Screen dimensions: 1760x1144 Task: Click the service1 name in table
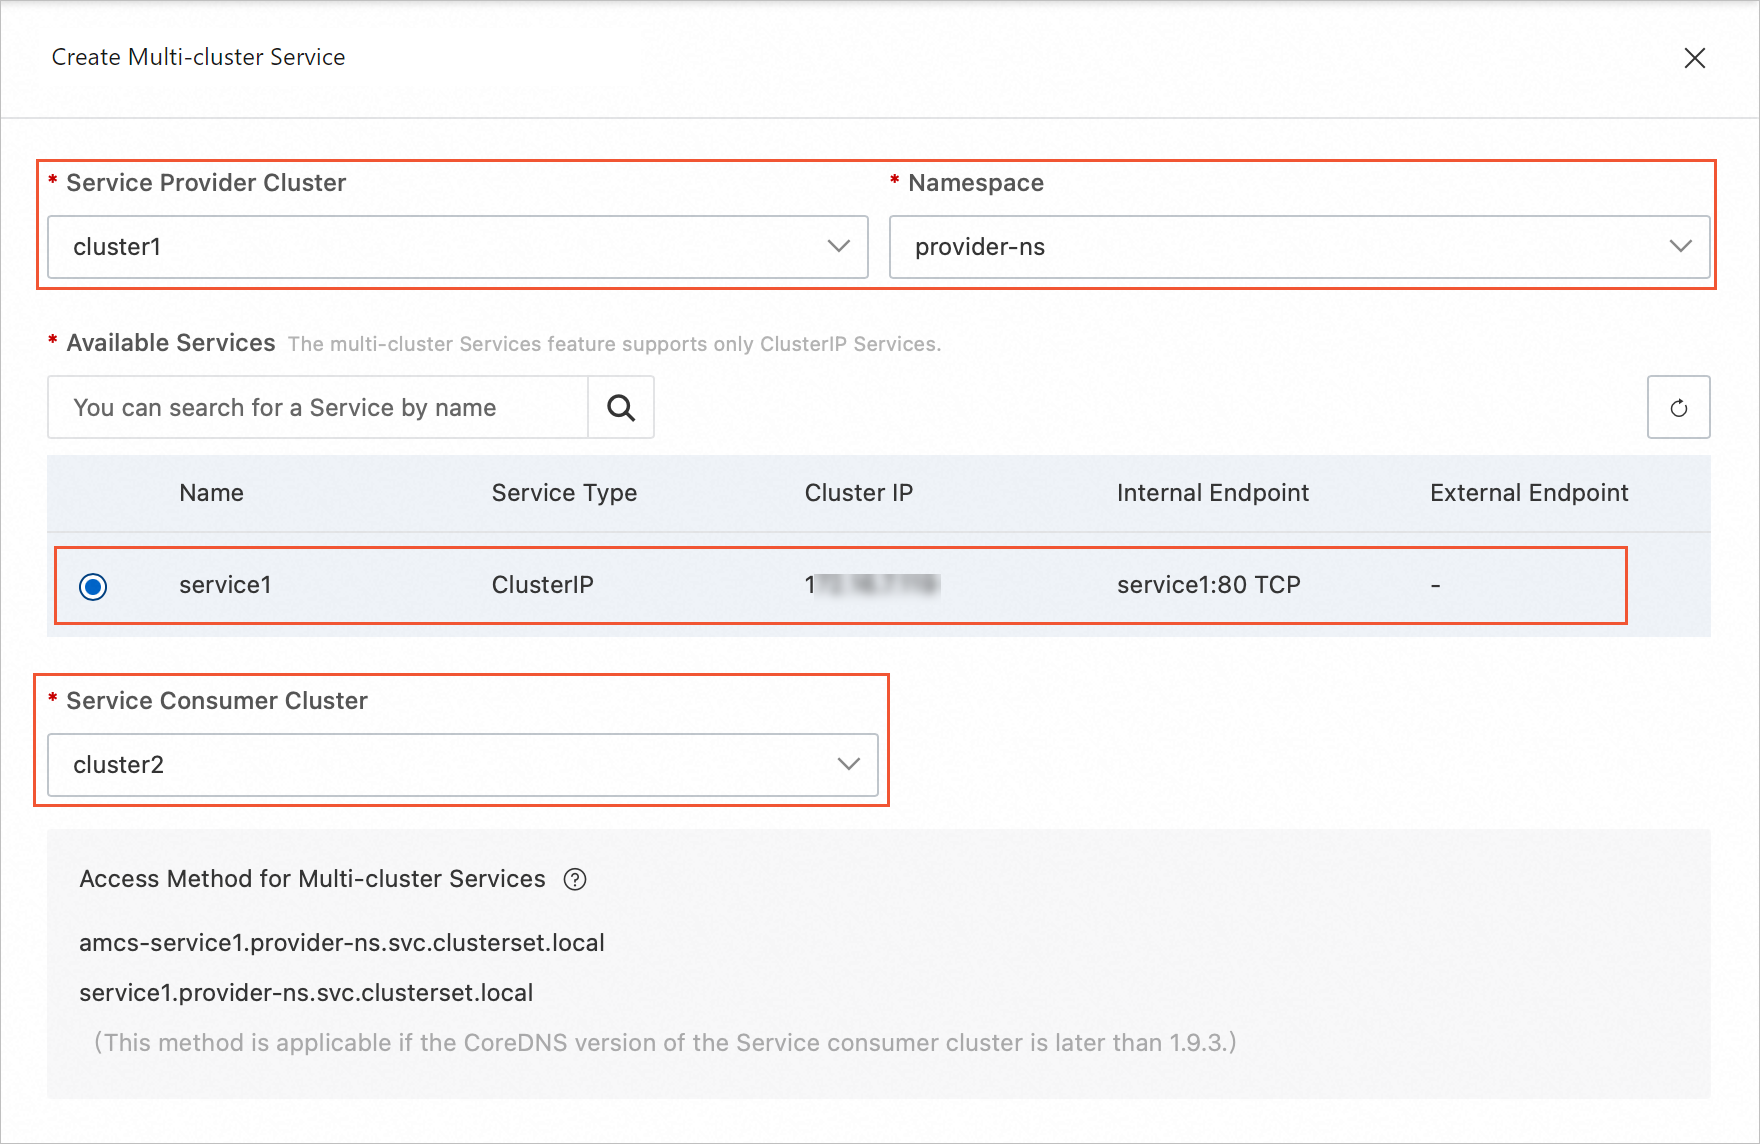click(225, 585)
